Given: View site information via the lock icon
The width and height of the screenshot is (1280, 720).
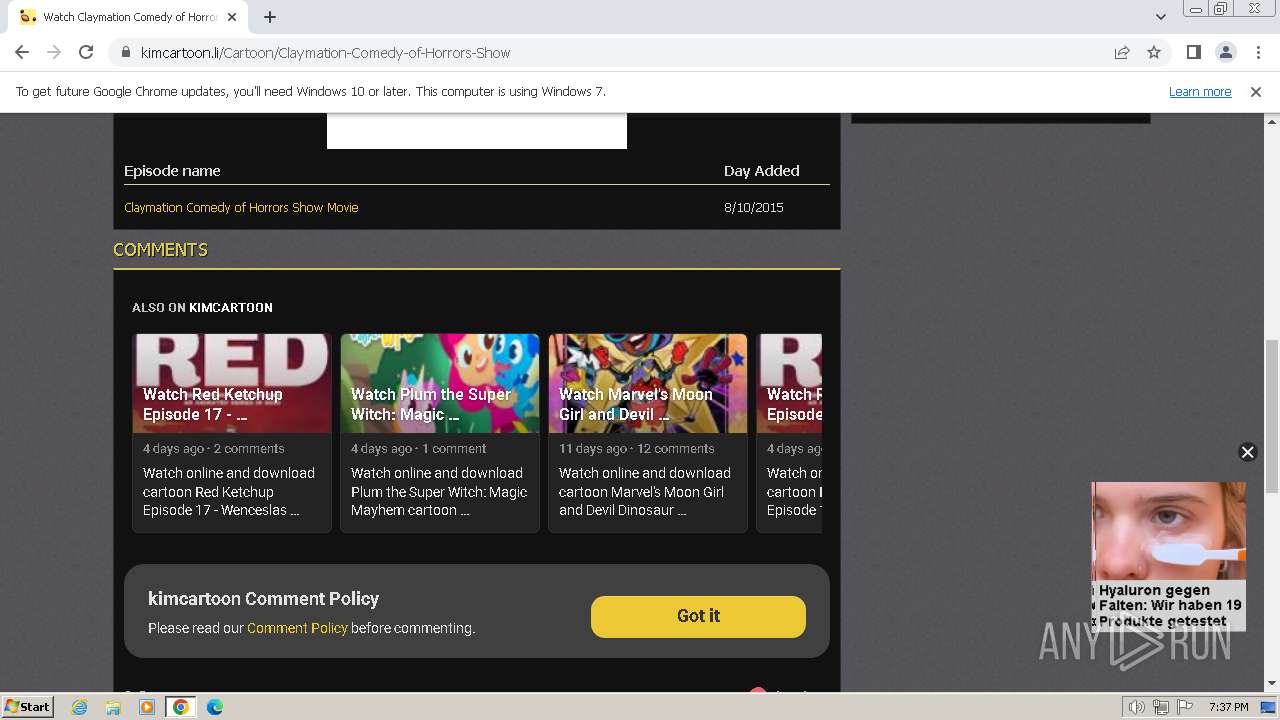Looking at the screenshot, I should (x=125, y=52).
